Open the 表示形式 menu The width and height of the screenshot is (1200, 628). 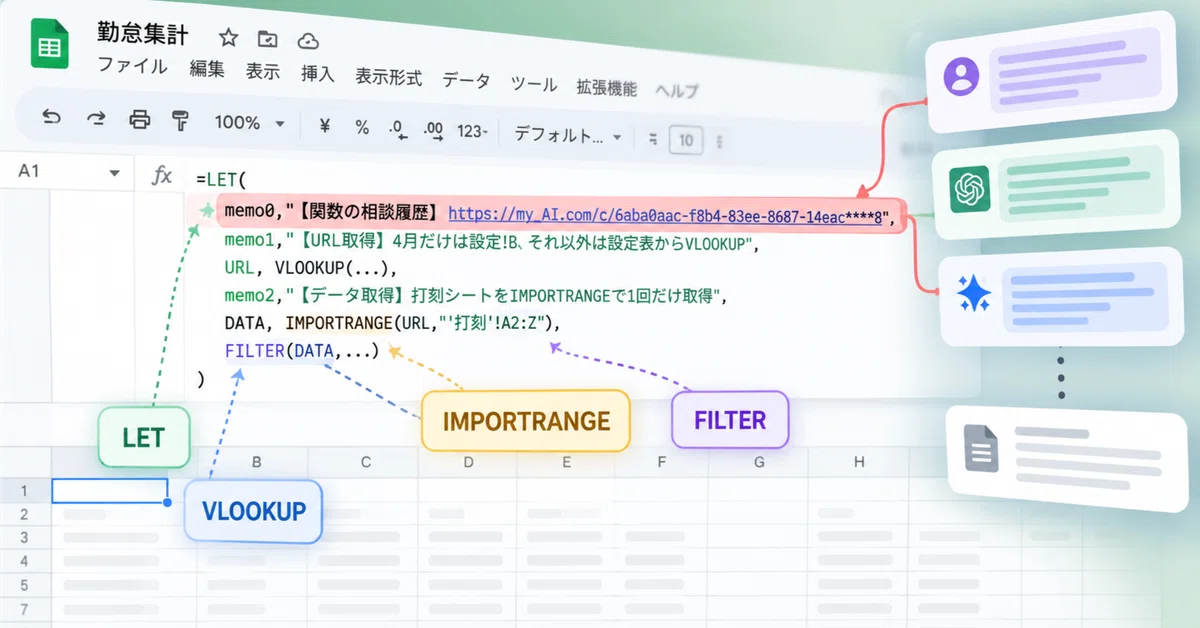pyautogui.click(x=389, y=77)
